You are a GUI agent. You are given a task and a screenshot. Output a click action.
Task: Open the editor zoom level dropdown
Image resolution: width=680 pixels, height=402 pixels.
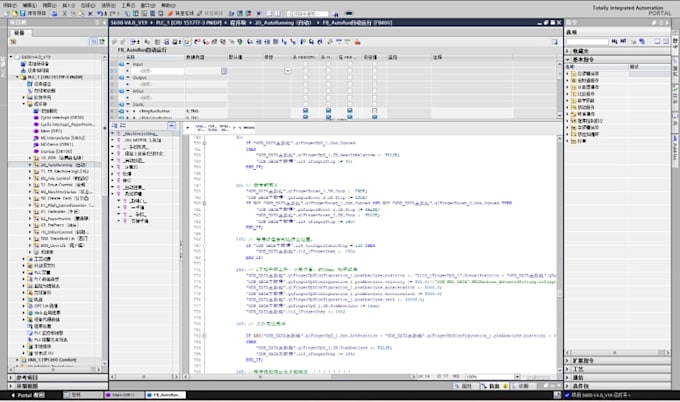pos(517,377)
